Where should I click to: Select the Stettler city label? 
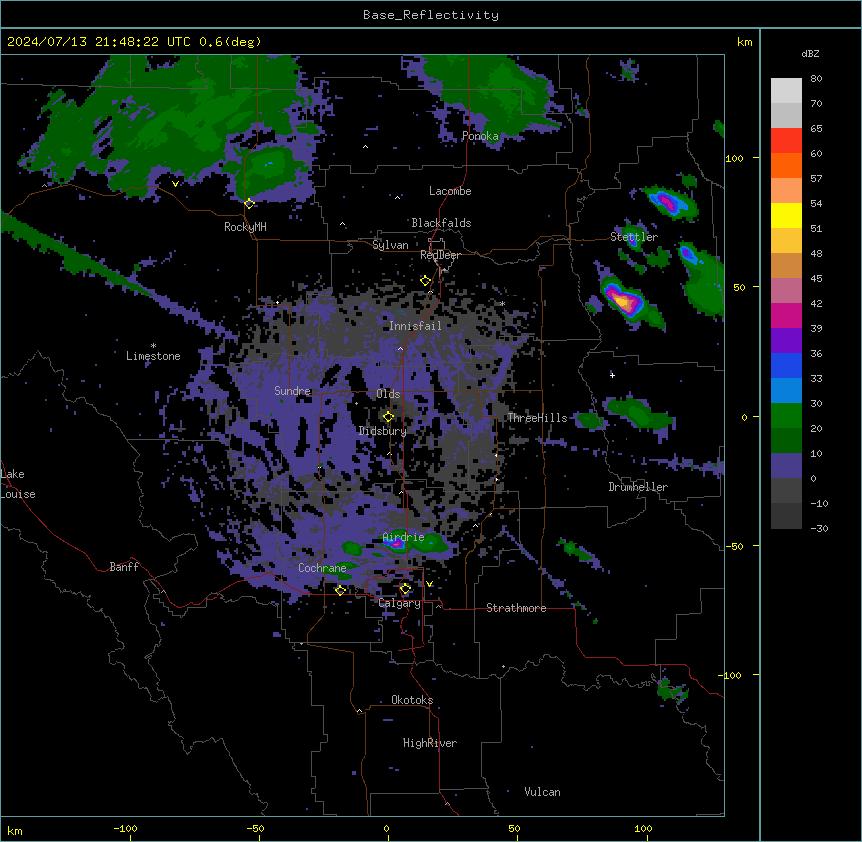coord(634,237)
